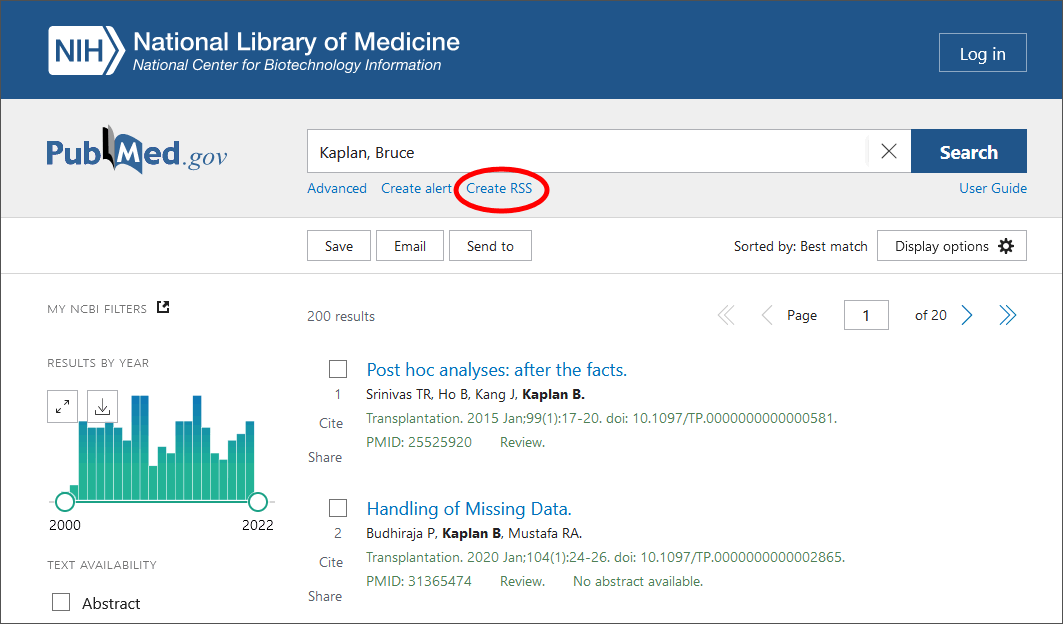
Task: Click the No abstract available note
Action: point(638,581)
